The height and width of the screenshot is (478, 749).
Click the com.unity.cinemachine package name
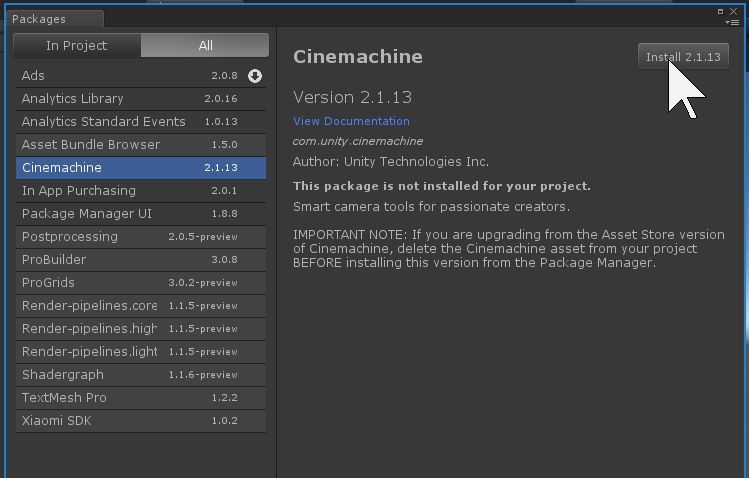pos(358,141)
